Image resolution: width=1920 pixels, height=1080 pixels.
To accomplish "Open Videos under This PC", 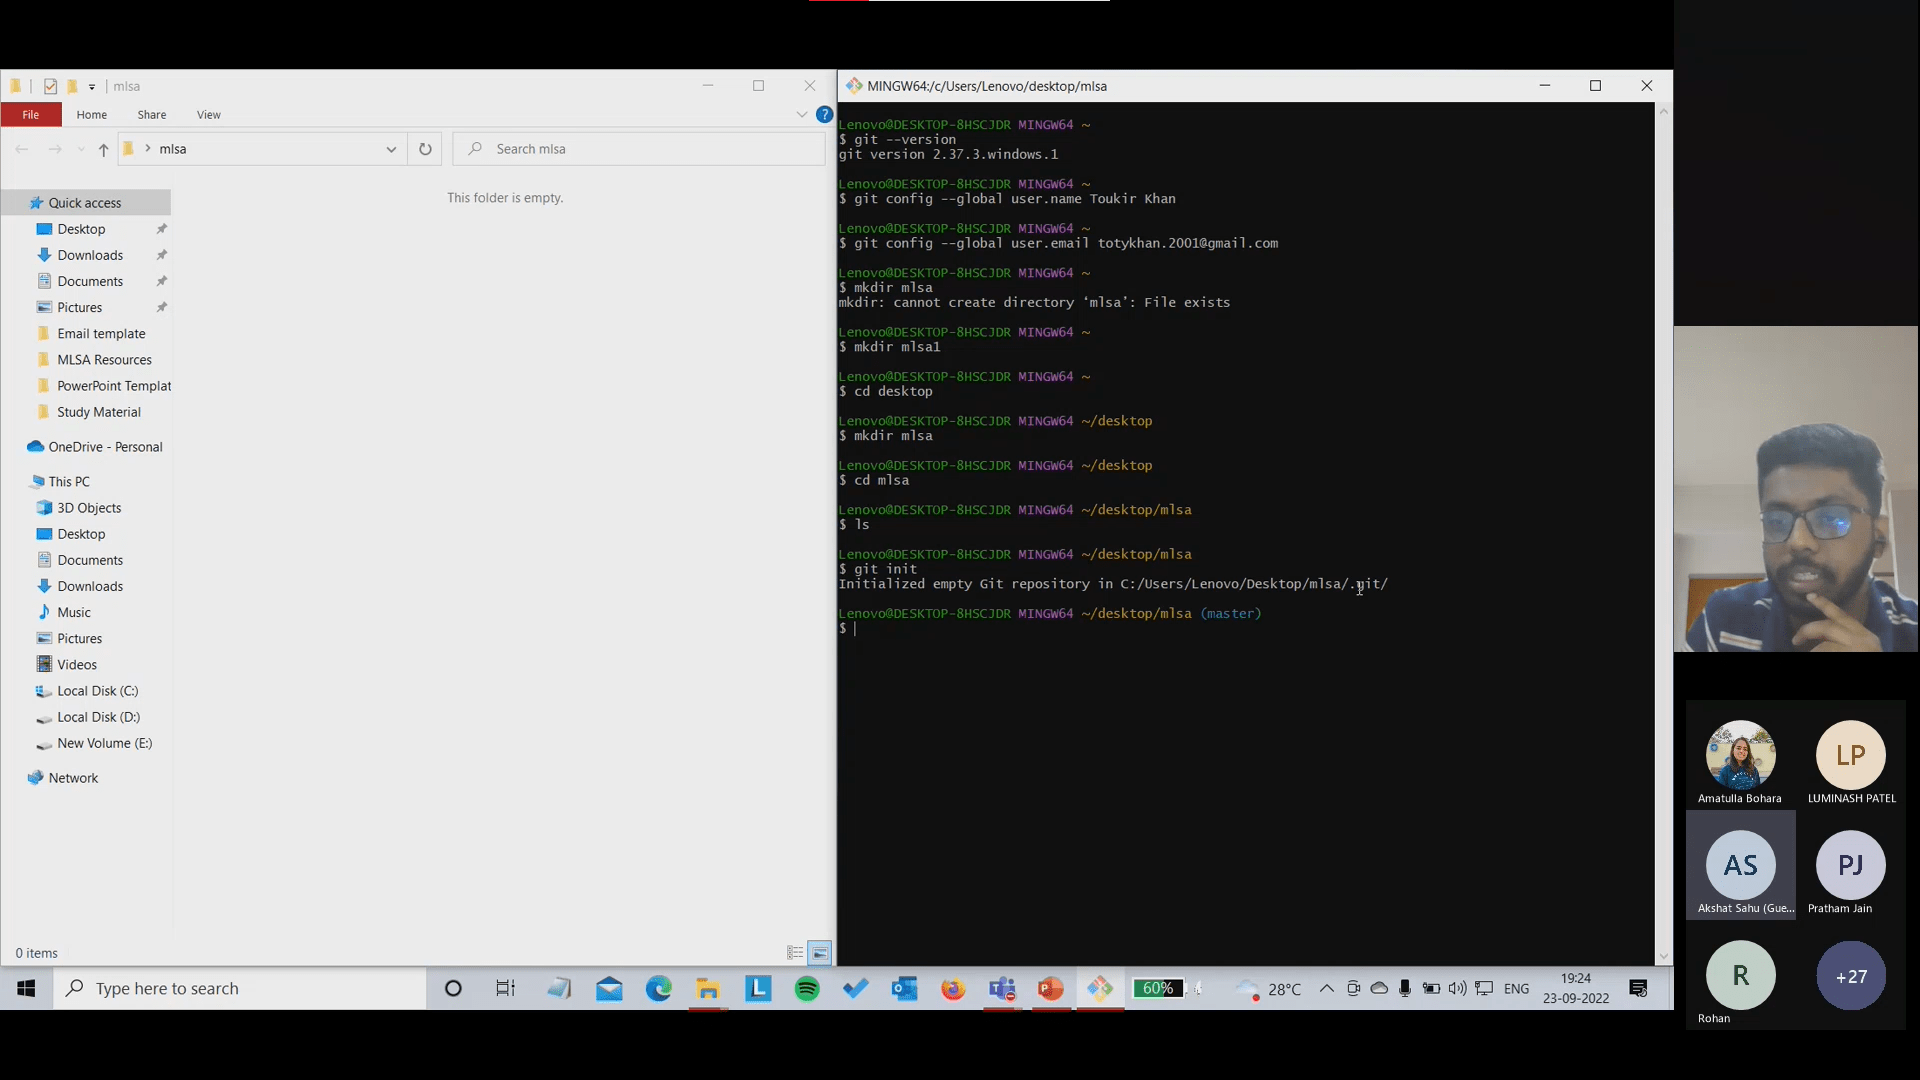I will pyautogui.click(x=77, y=664).
